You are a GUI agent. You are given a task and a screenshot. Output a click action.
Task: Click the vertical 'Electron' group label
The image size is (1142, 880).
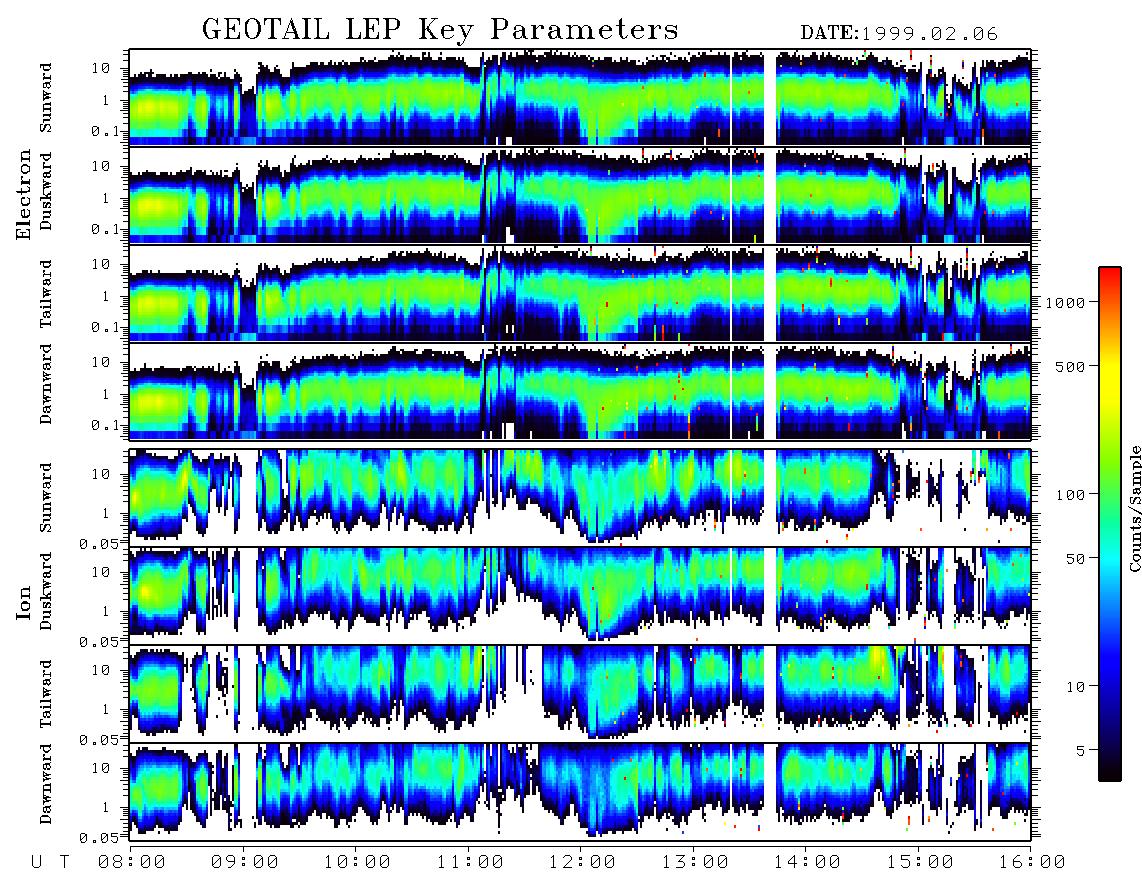[x=24, y=194]
